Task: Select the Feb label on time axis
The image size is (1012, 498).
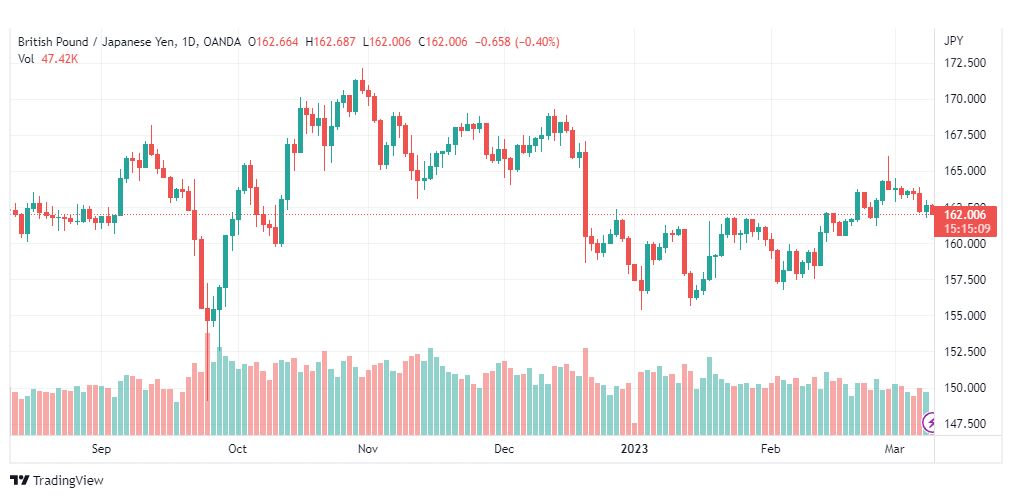Action: [771, 449]
